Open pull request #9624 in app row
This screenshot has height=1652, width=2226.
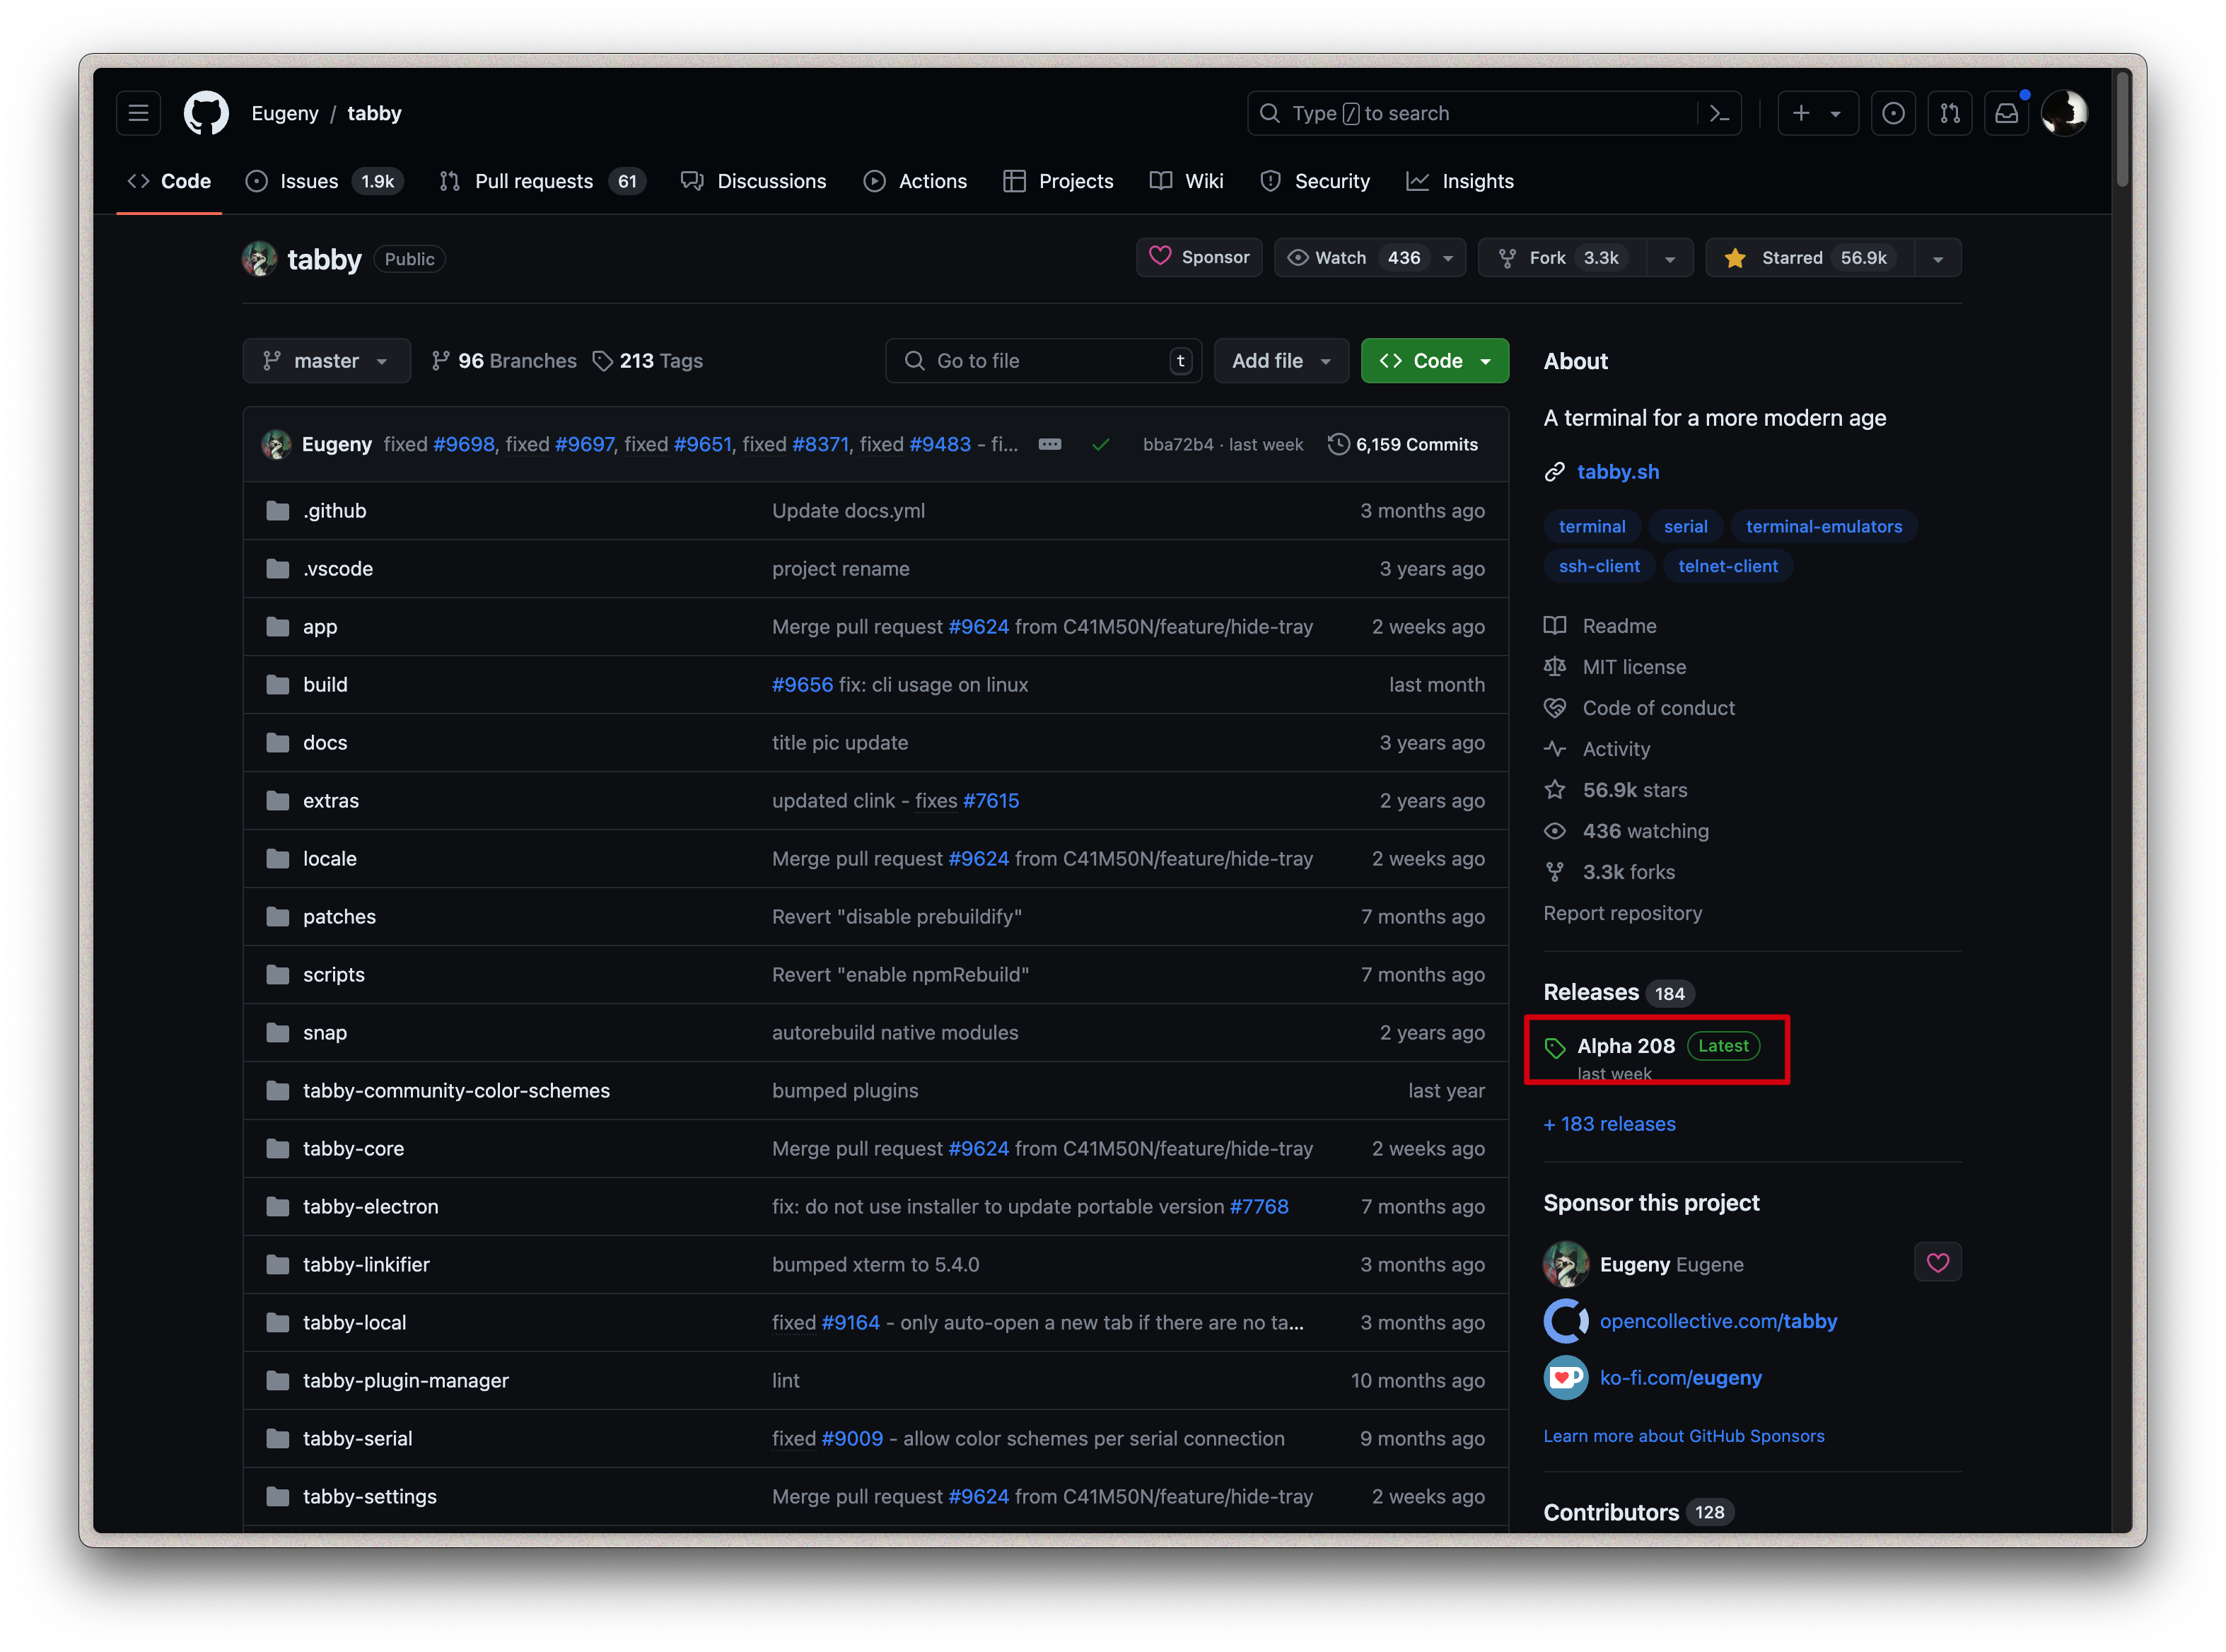pos(978,627)
